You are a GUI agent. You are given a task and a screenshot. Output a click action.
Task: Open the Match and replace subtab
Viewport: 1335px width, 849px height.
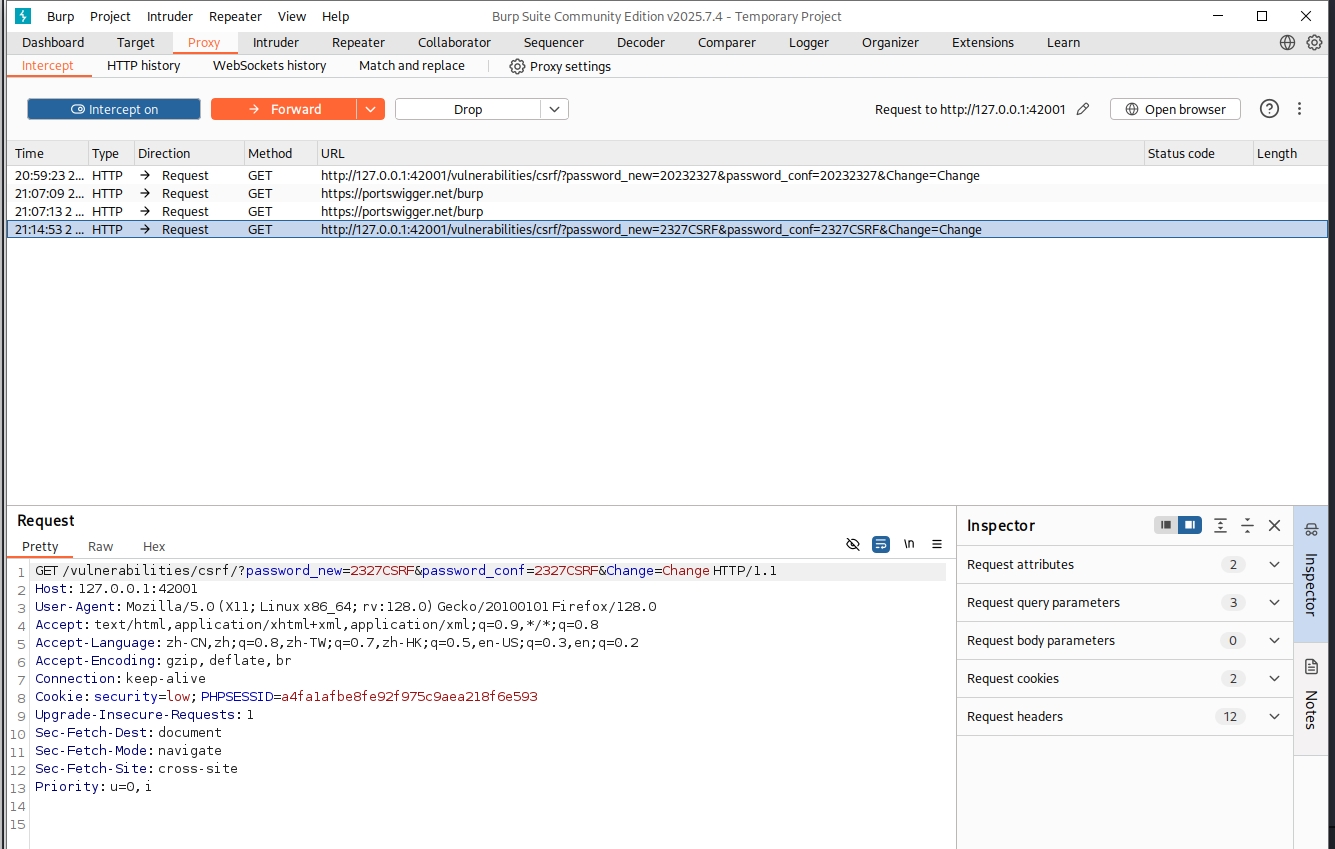coord(412,66)
